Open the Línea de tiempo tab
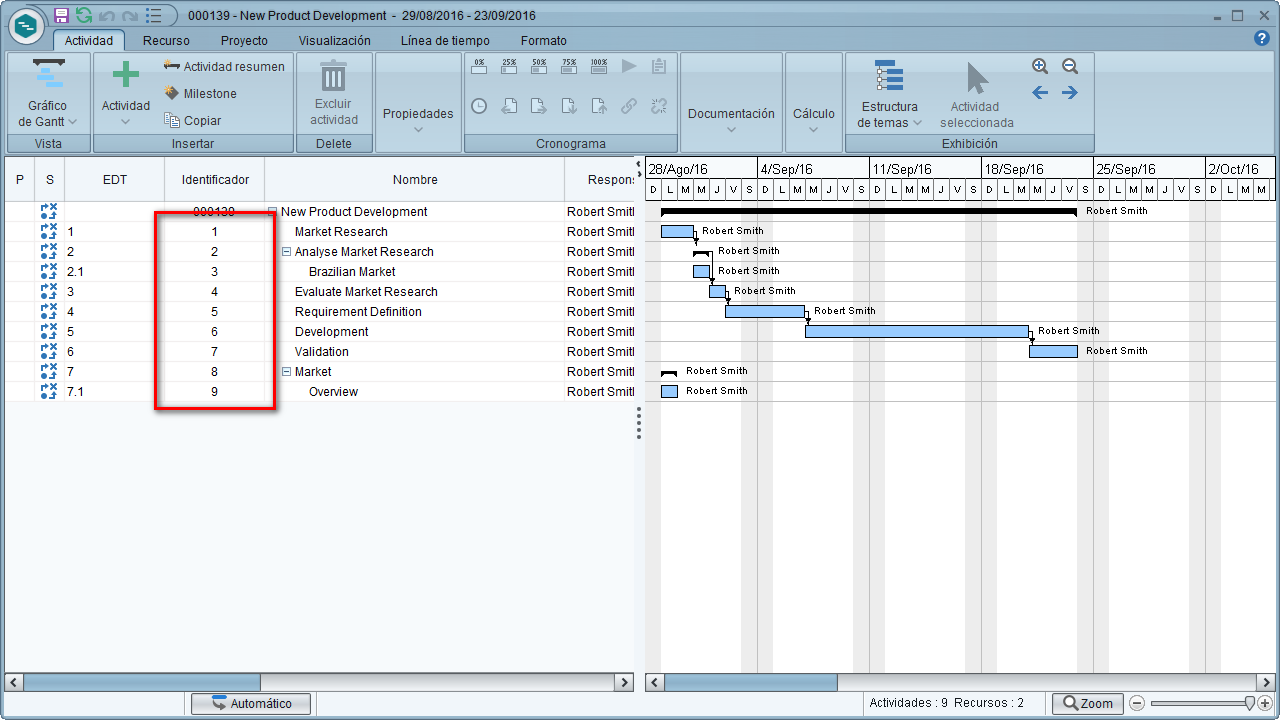 [445, 41]
